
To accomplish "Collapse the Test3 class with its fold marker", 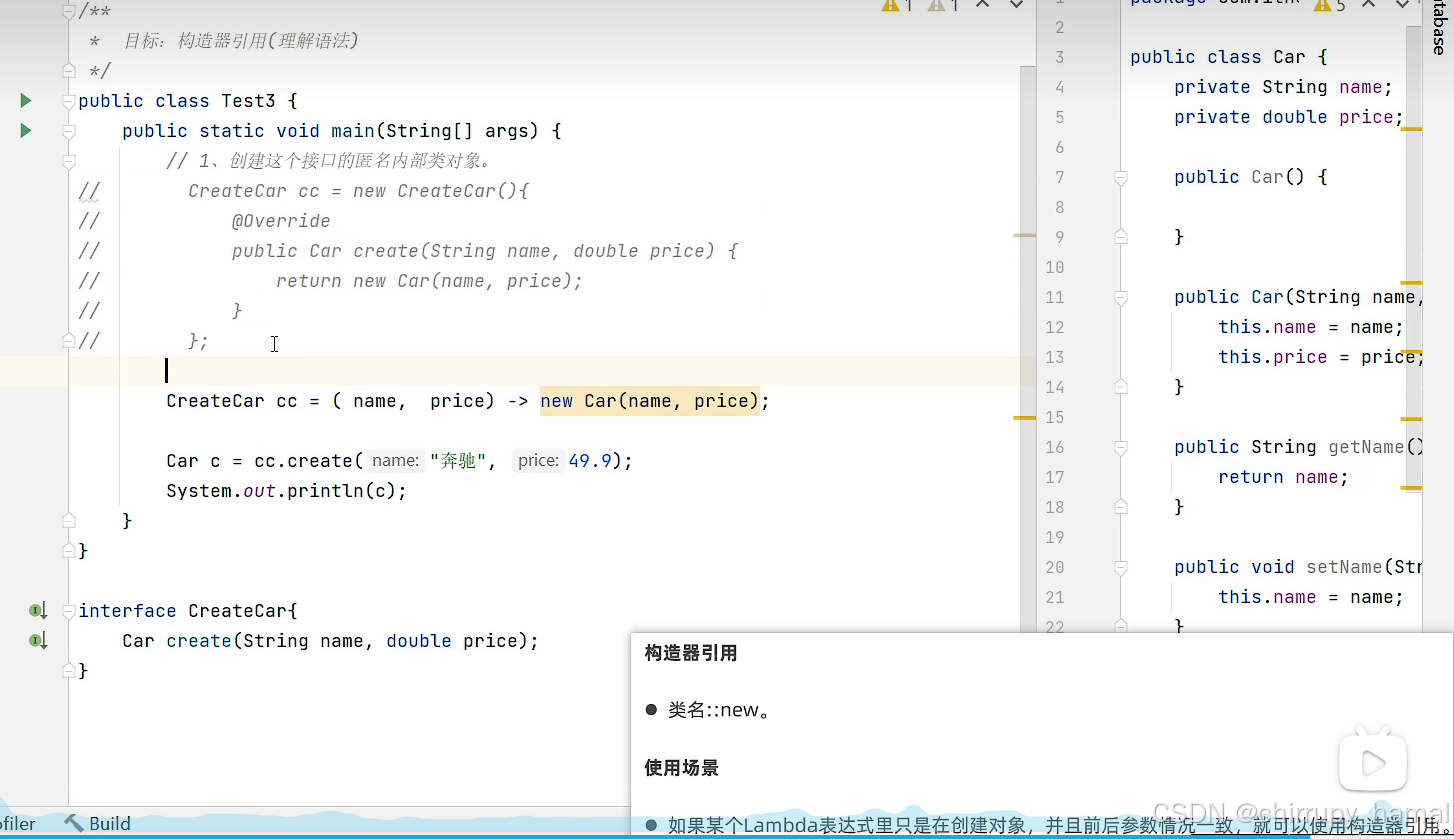I will [x=68, y=101].
